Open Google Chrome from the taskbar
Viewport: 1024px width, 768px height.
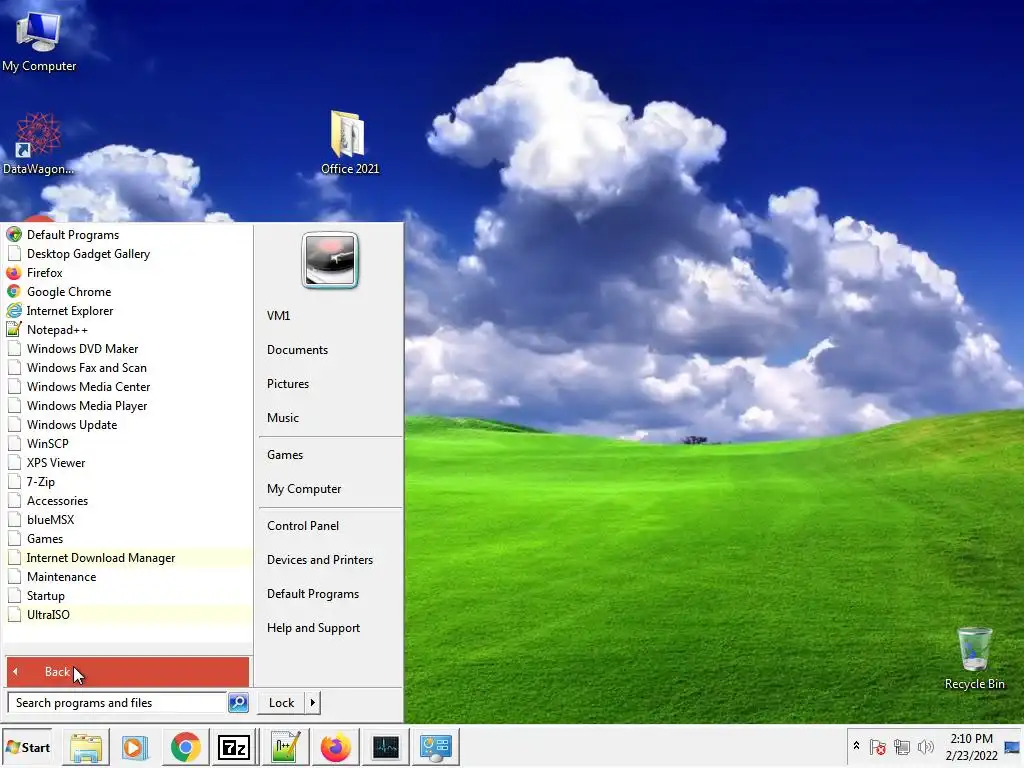click(185, 747)
